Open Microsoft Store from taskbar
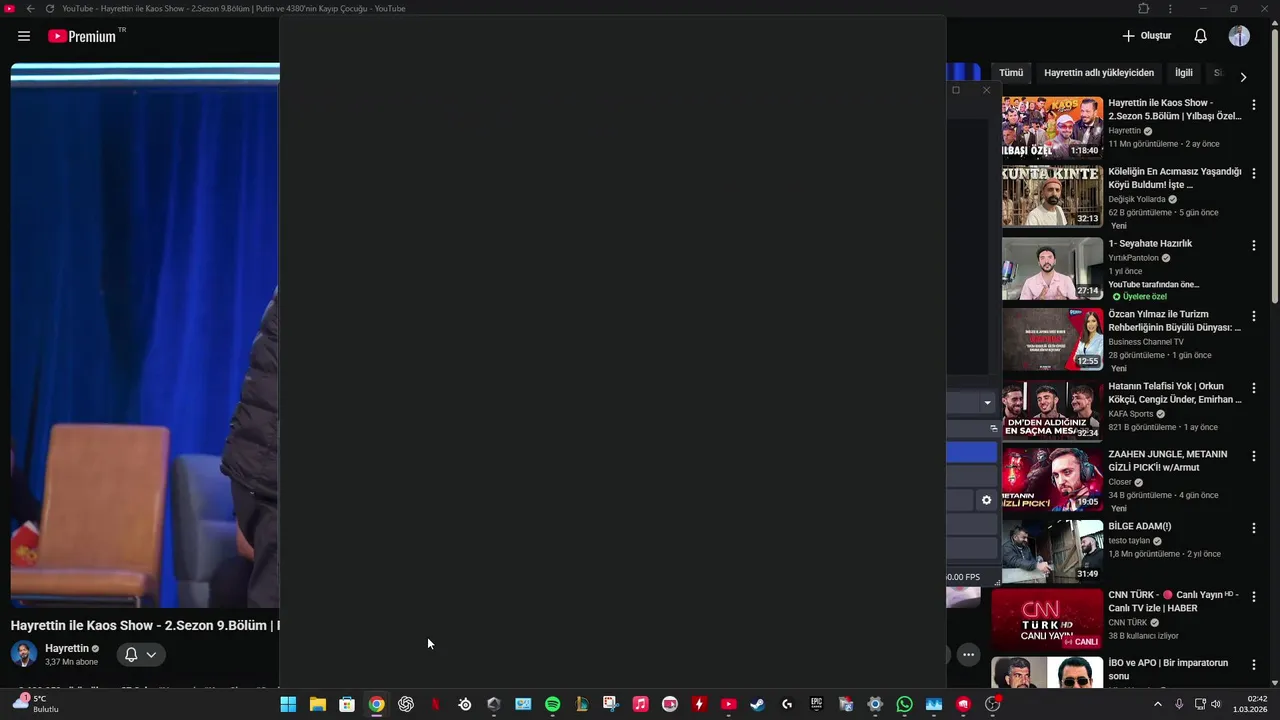 (x=347, y=704)
